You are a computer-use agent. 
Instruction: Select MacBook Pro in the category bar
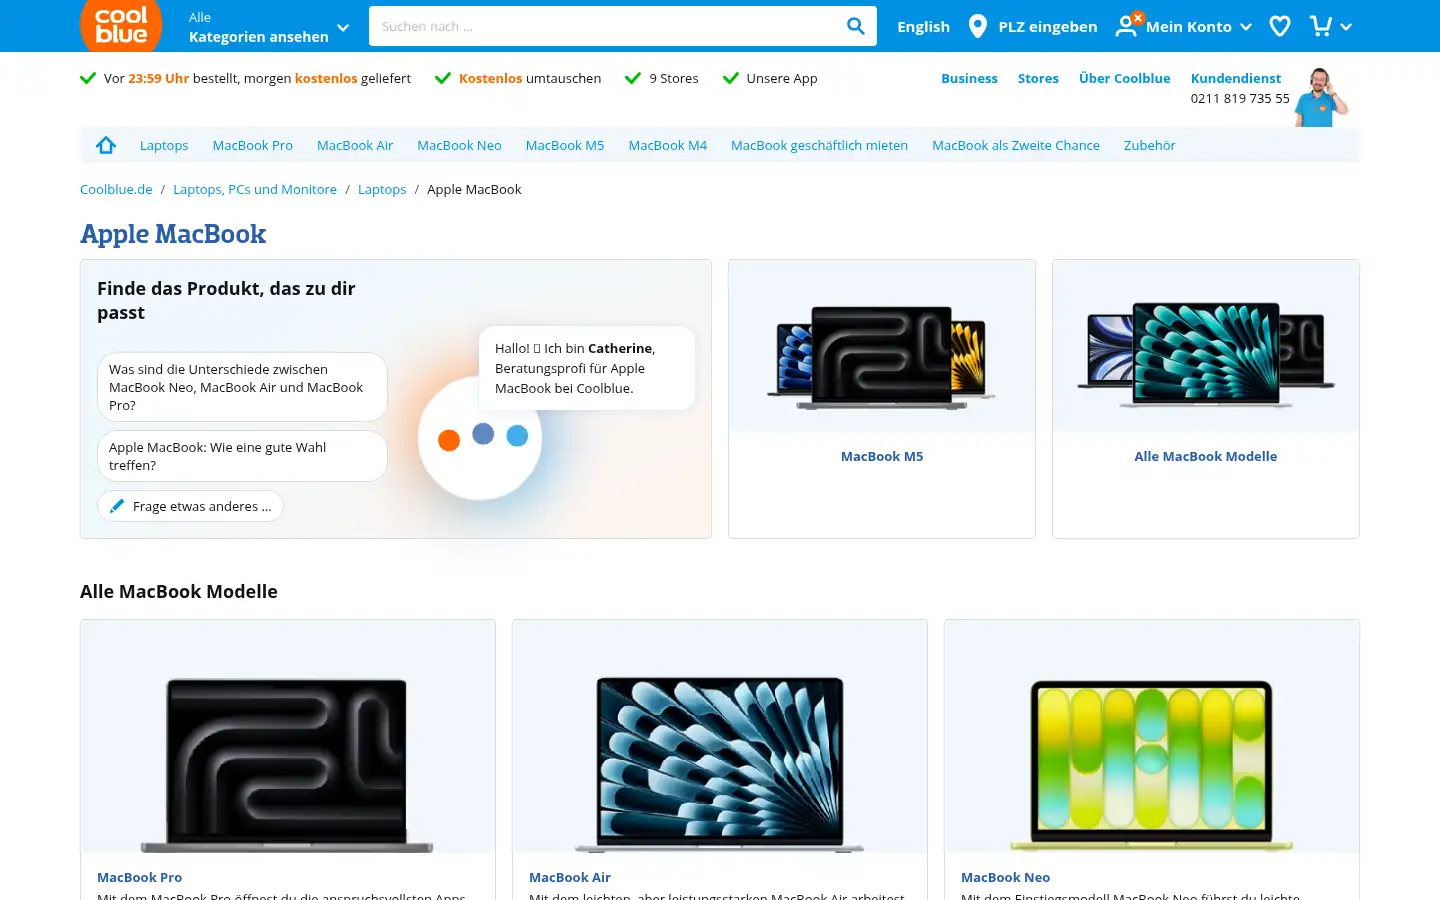pos(253,145)
